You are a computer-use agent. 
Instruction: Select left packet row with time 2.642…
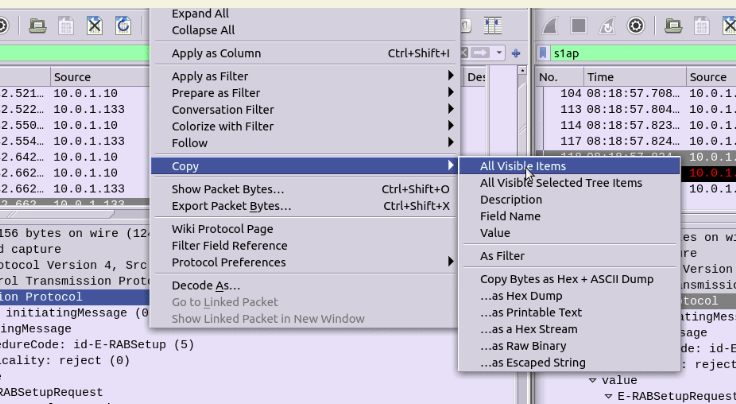coord(75,157)
